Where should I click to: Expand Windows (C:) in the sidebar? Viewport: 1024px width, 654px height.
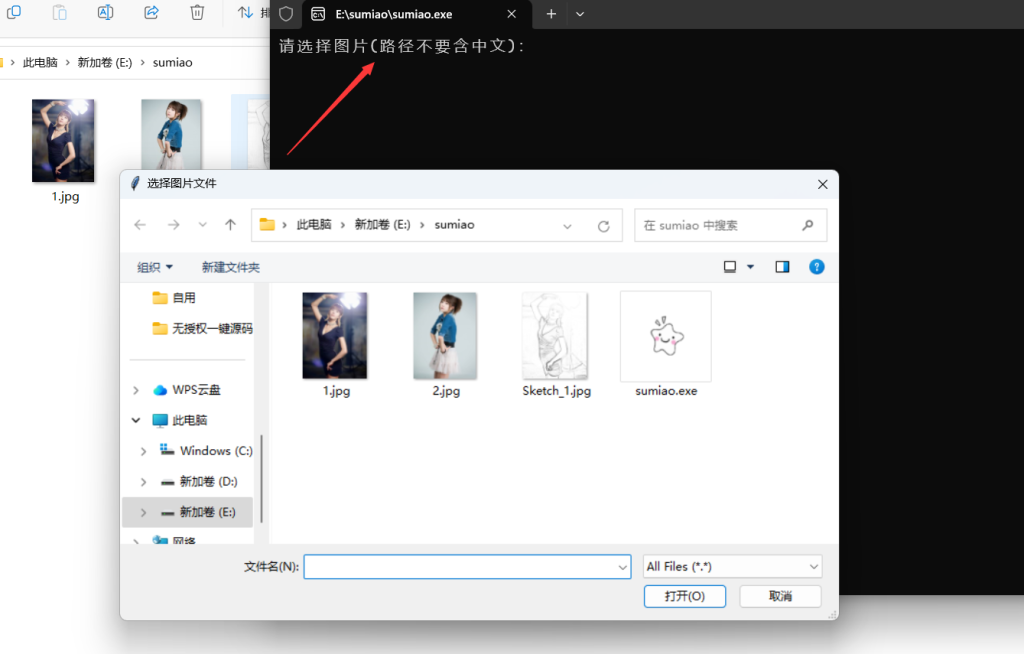click(x=143, y=450)
